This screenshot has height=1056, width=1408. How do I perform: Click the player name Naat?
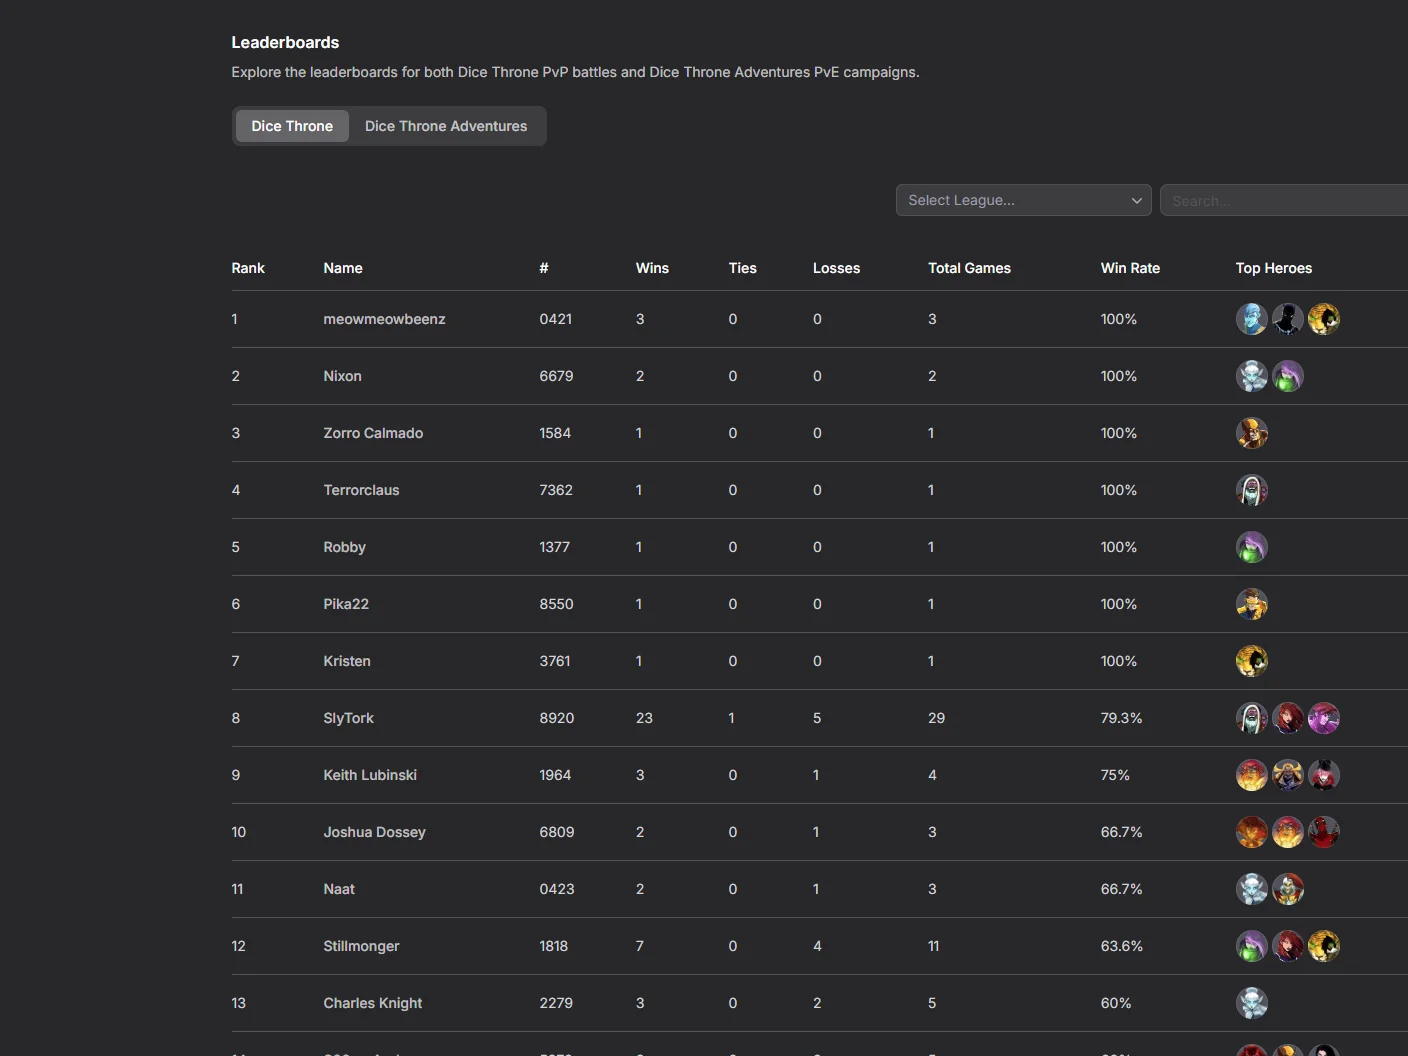(339, 889)
